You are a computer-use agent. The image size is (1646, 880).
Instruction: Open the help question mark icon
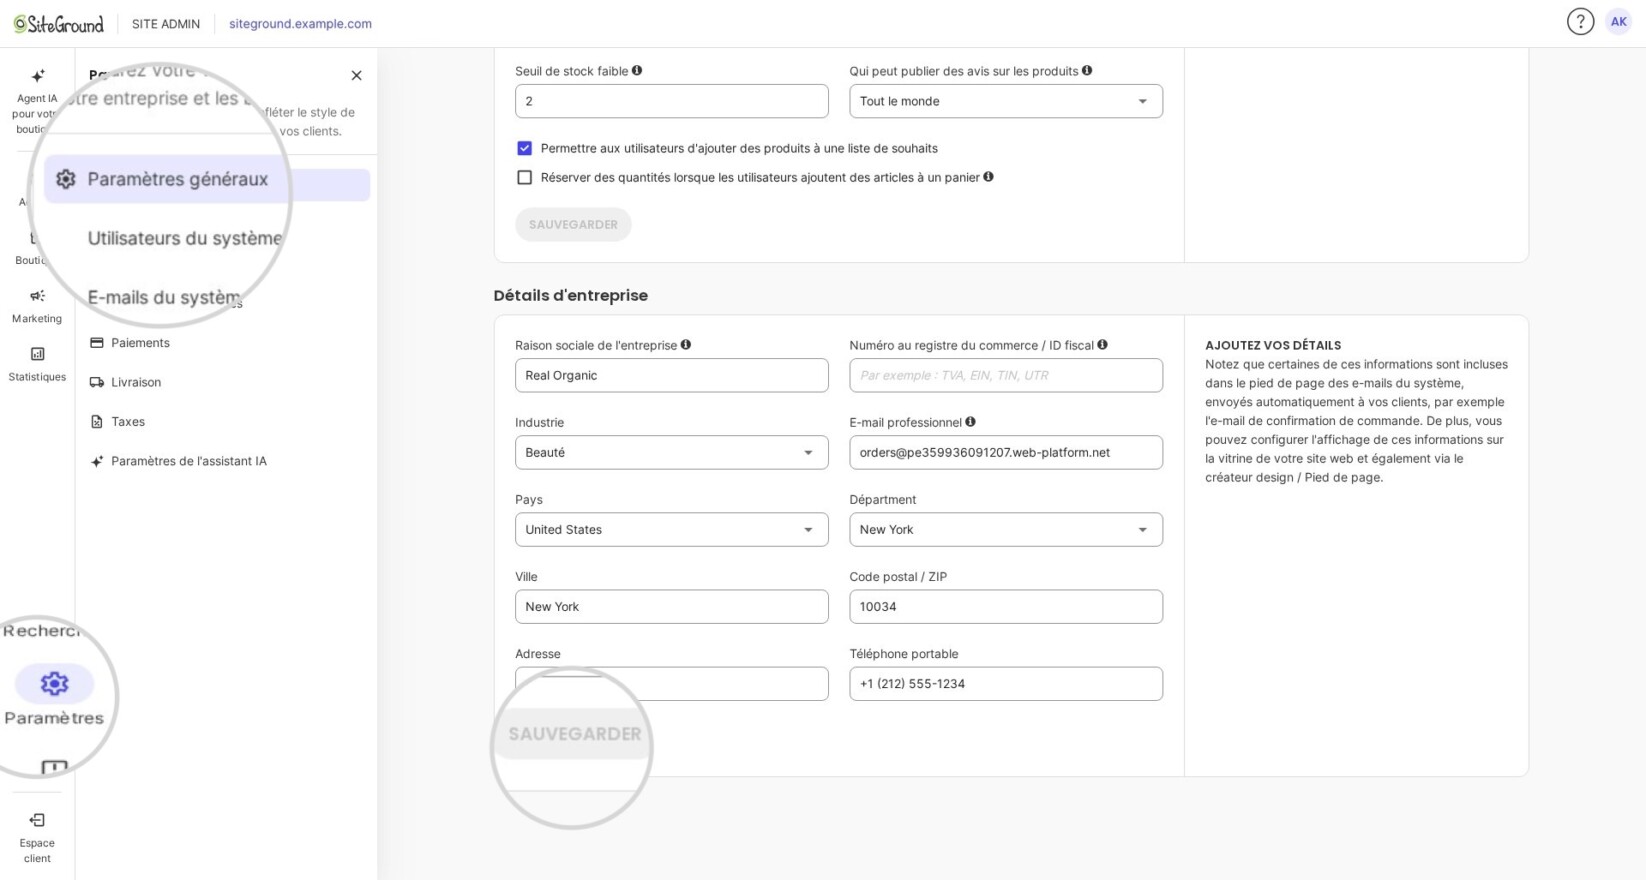click(1580, 22)
